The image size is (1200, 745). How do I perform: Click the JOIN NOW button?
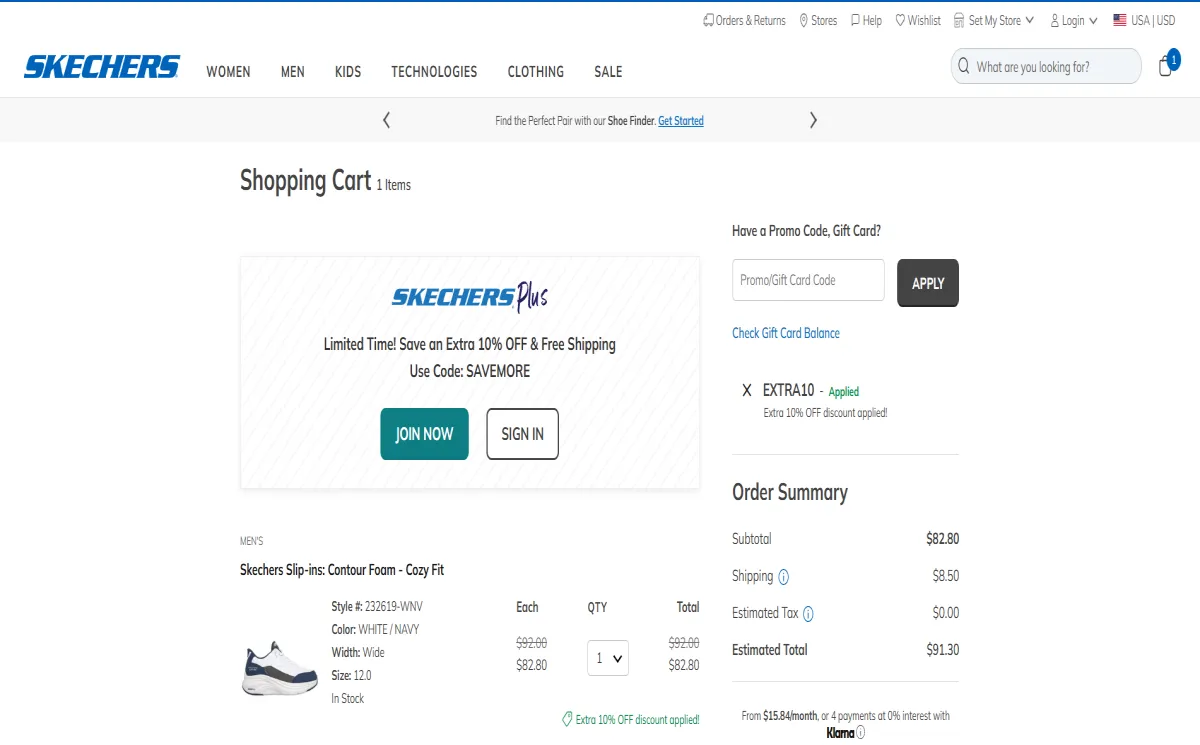(423, 433)
